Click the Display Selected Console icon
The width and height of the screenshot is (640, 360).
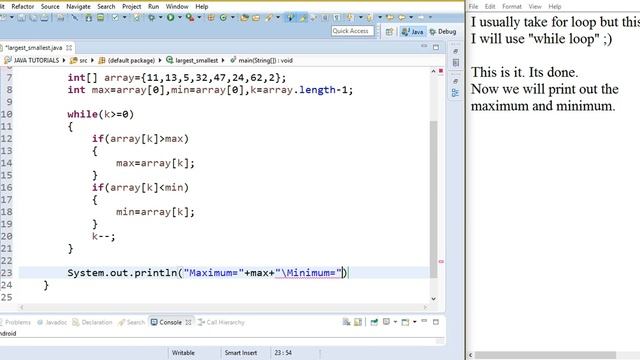click(386, 322)
